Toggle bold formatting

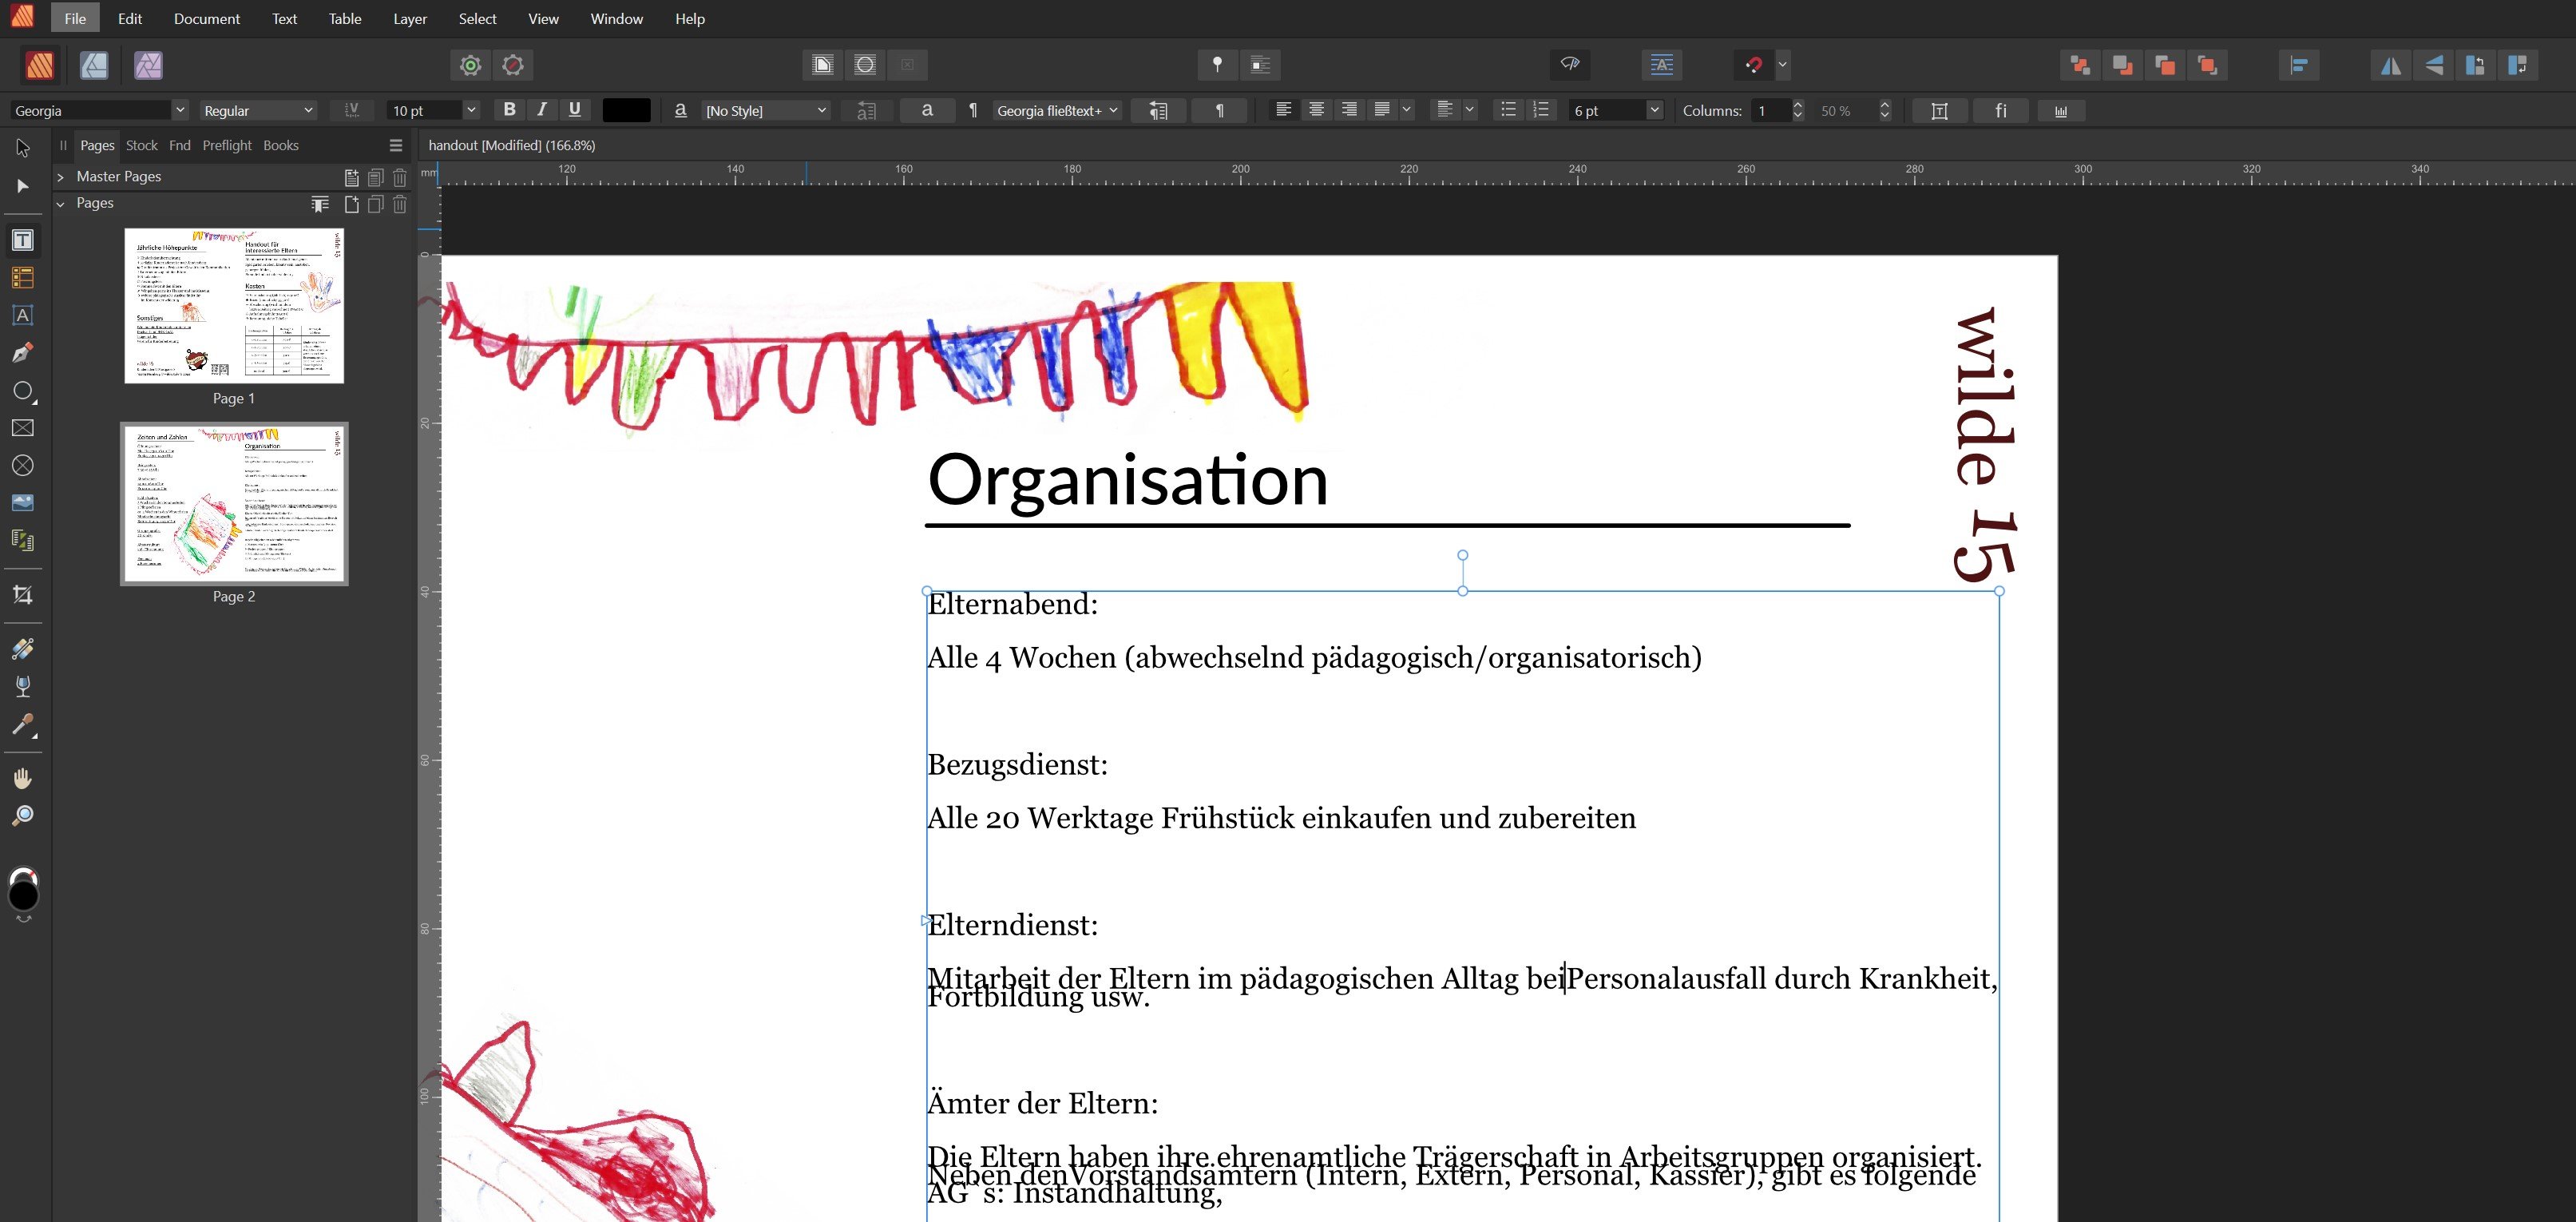(510, 110)
